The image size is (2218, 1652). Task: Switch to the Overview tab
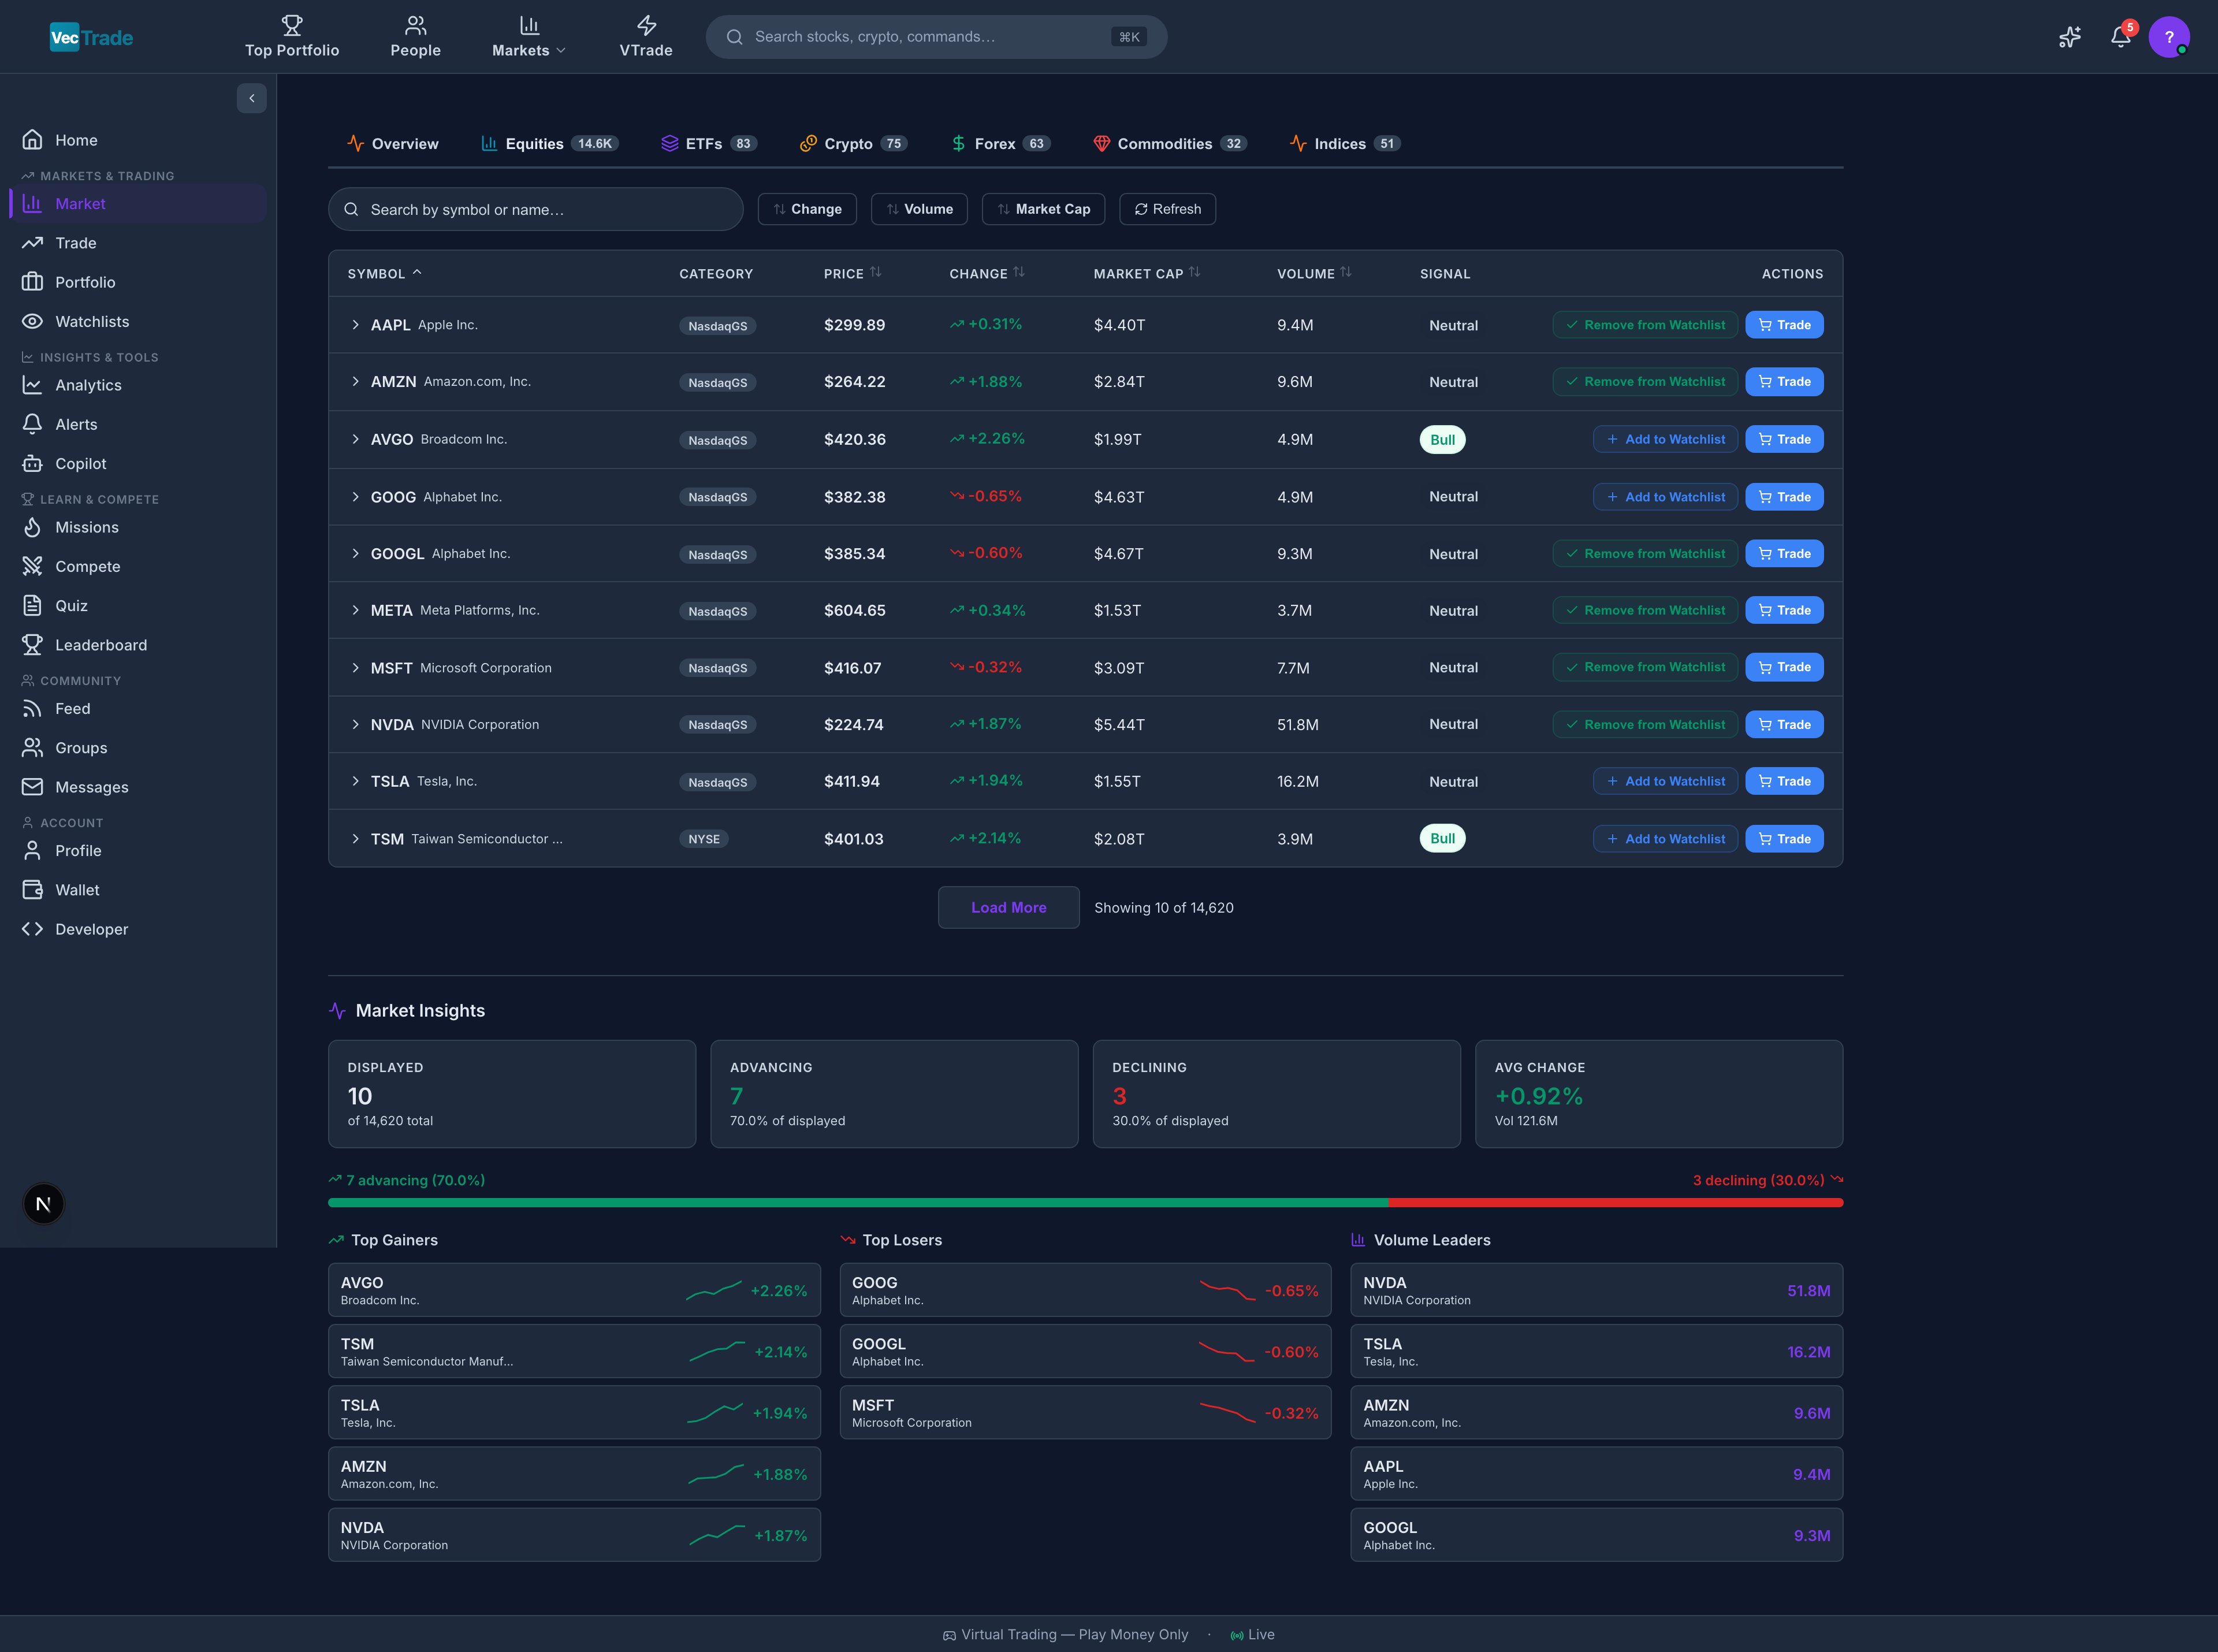tap(393, 144)
